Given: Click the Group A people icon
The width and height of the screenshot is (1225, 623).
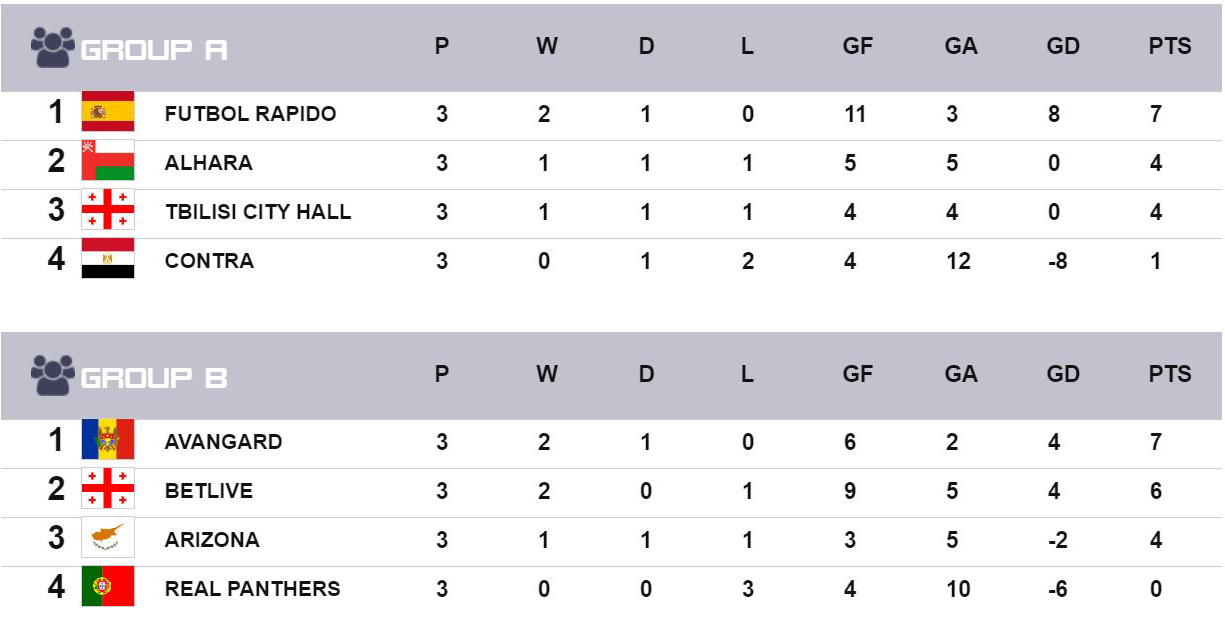Looking at the screenshot, I should [52, 47].
